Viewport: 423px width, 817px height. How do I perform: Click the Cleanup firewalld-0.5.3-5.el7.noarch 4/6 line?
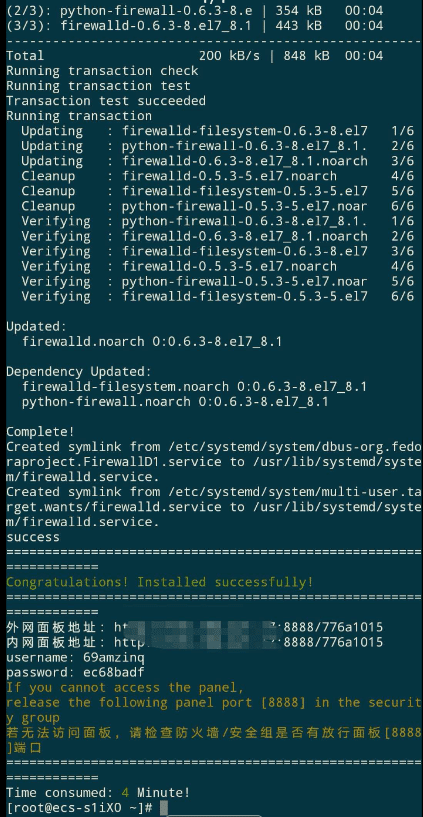tap(217, 176)
